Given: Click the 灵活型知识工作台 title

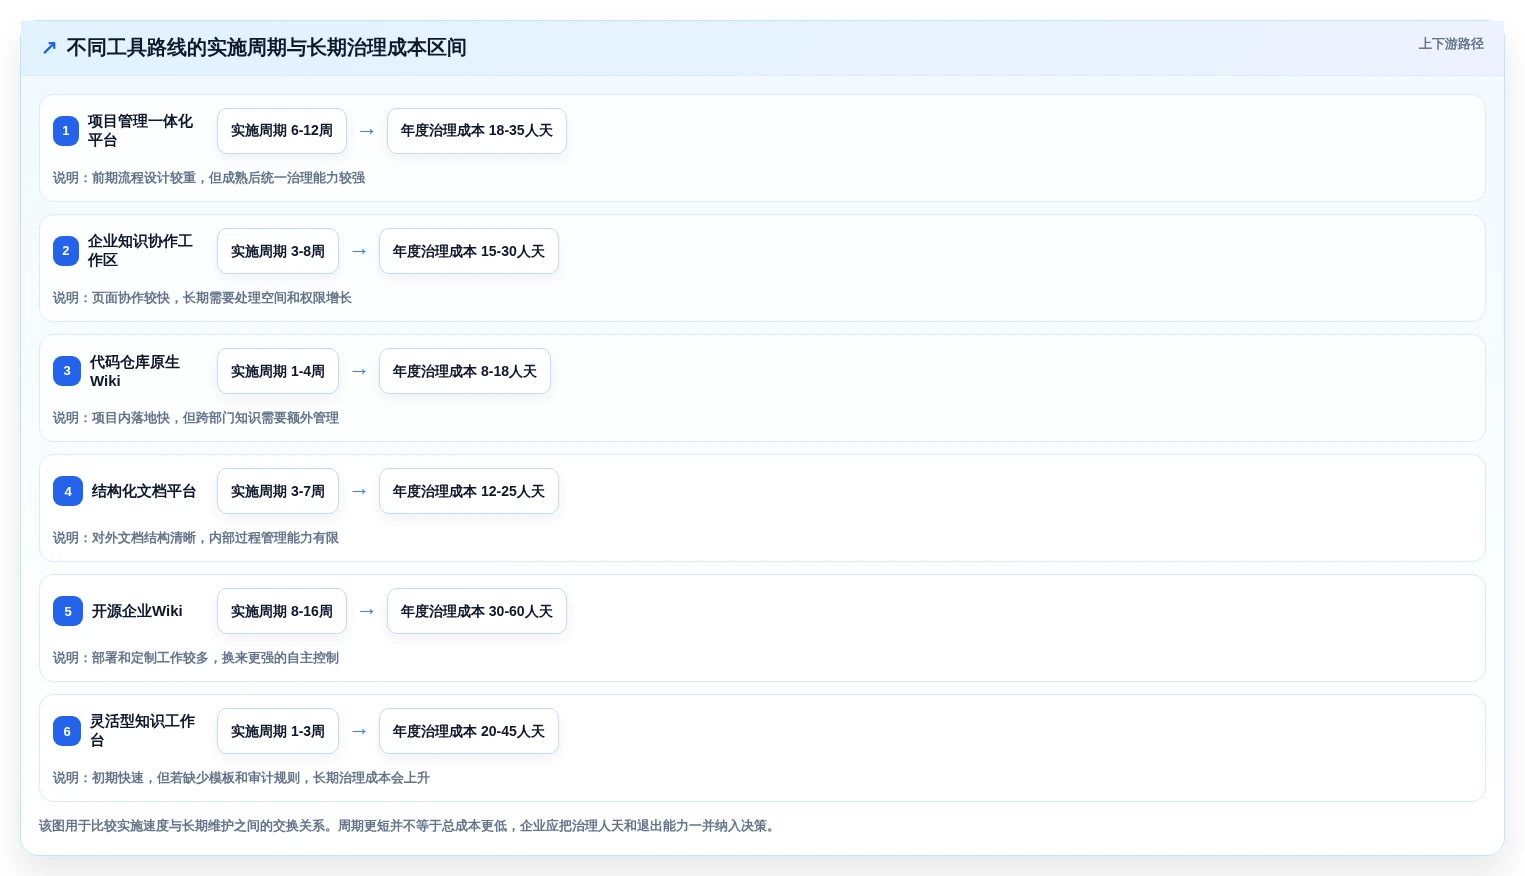Looking at the screenshot, I should point(142,731).
